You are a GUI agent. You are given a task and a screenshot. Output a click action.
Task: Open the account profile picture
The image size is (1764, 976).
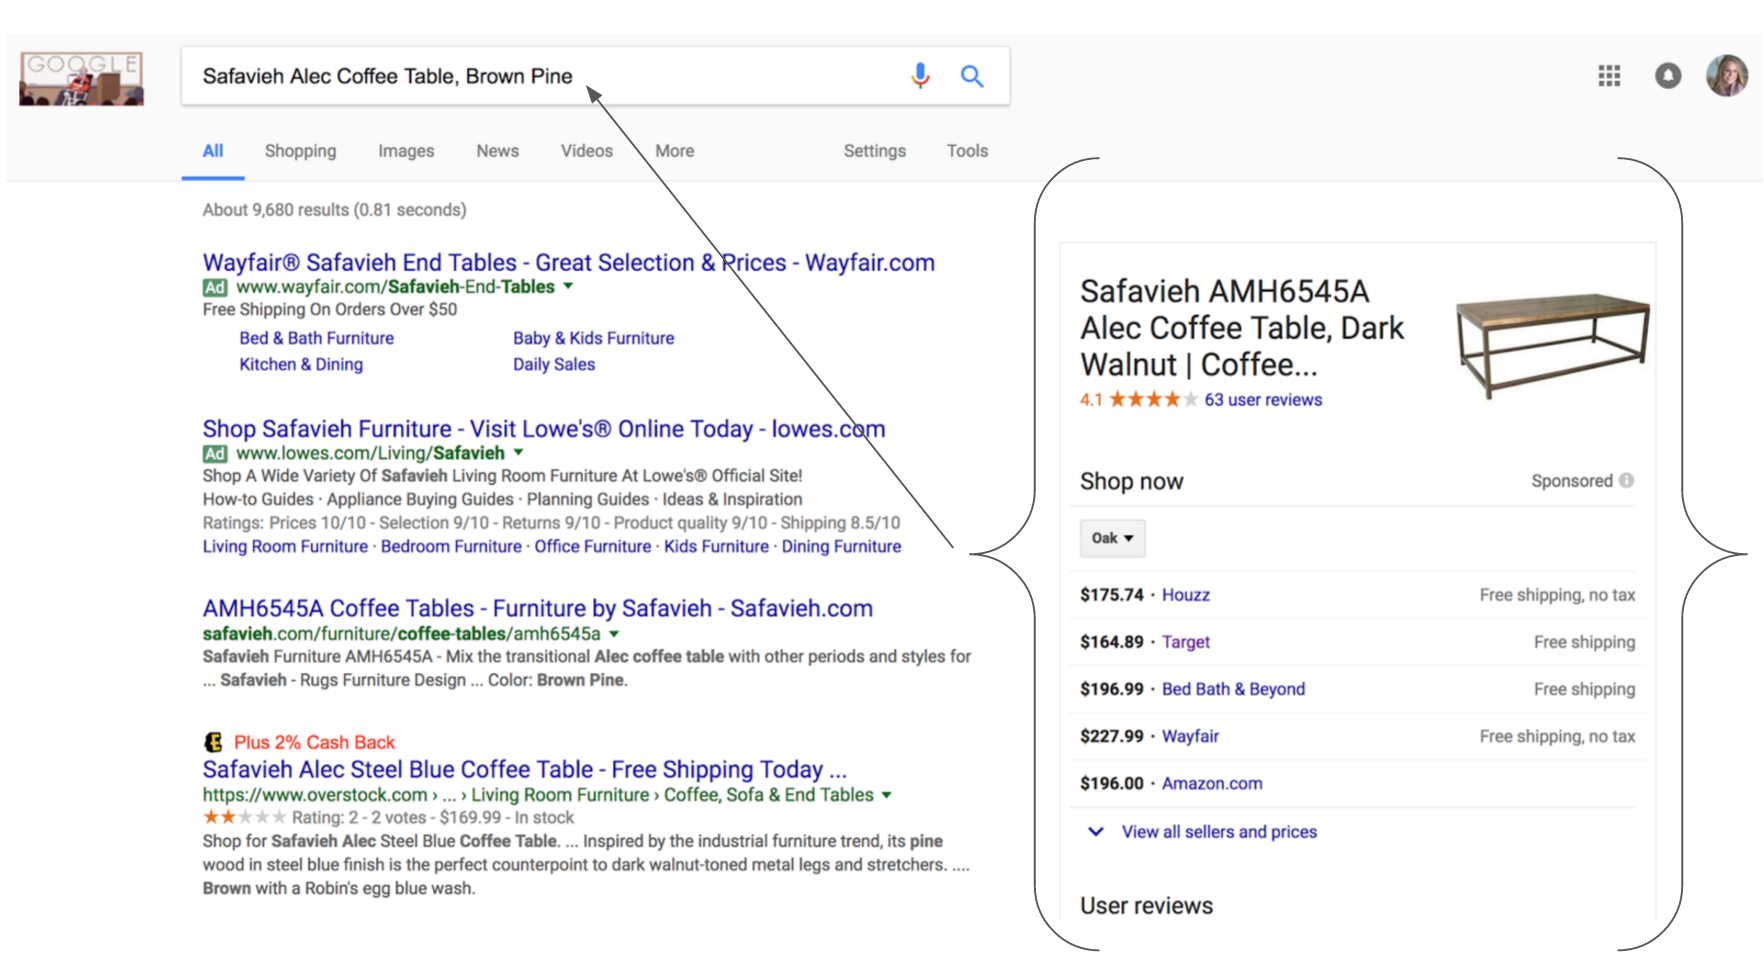(1727, 76)
